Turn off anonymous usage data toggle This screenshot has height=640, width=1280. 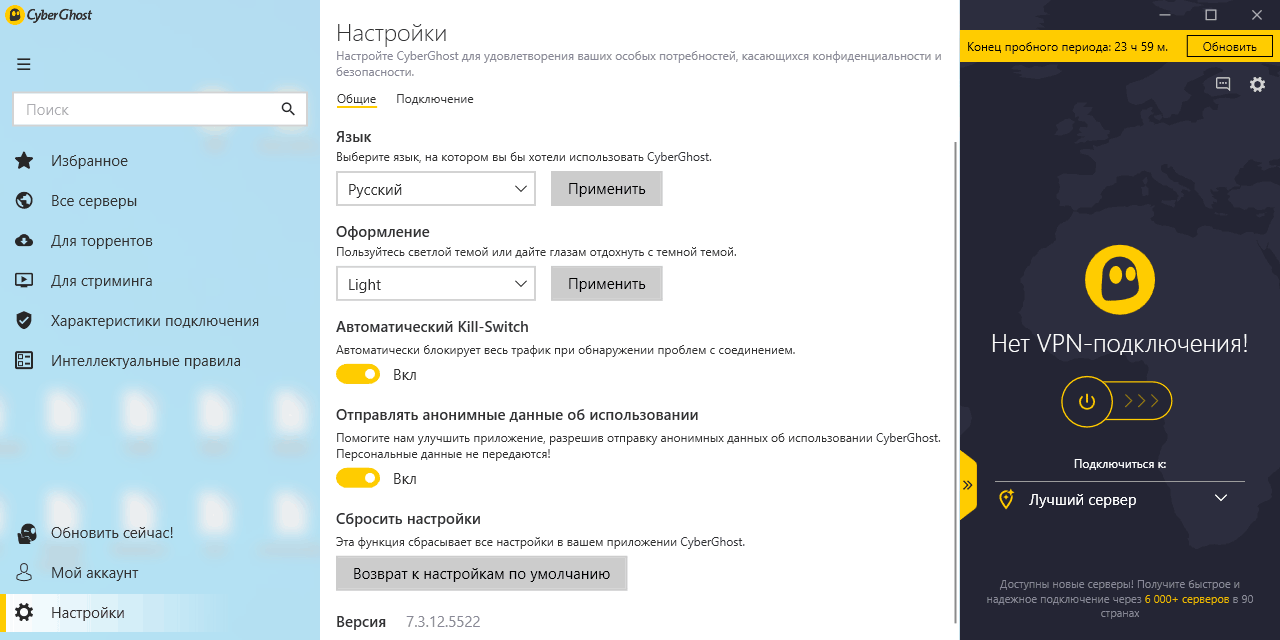coord(358,478)
